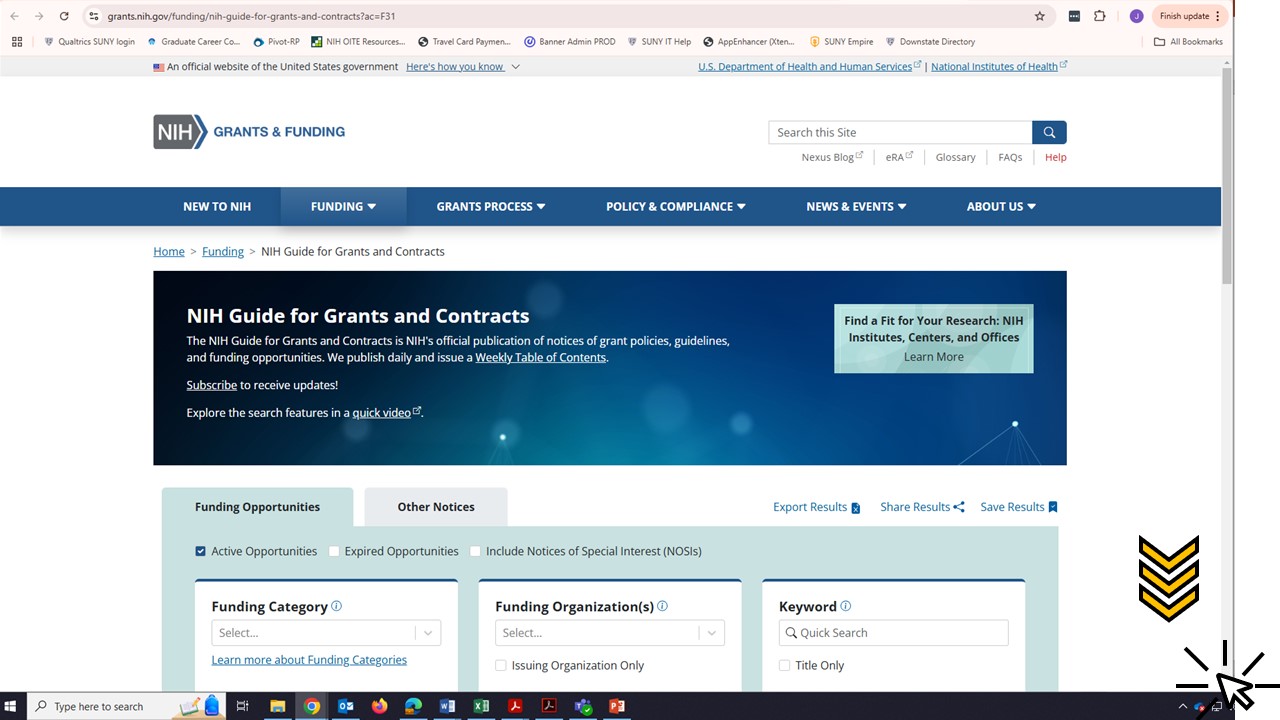Click the info icon beside Keyword
Image resolution: width=1280 pixels, height=720 pixels.
(x=846, y=606)
